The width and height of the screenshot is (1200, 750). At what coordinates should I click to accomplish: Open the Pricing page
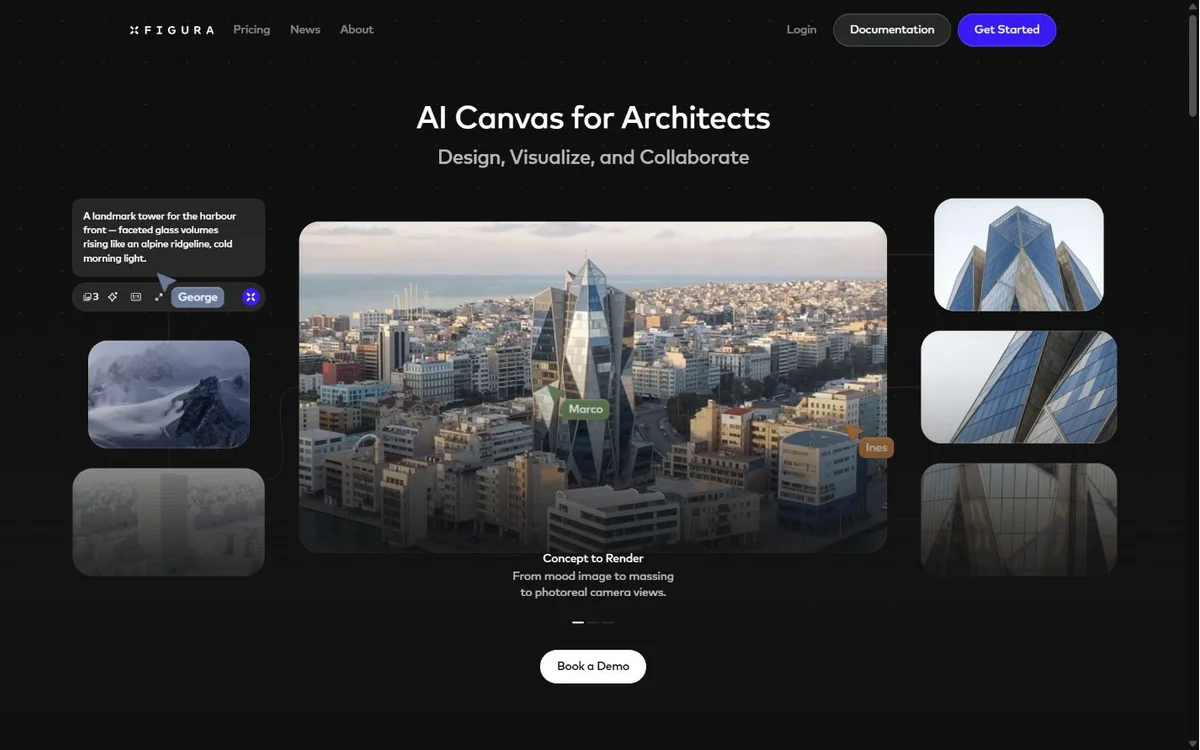pyautogui.click(x=252, y=30)
